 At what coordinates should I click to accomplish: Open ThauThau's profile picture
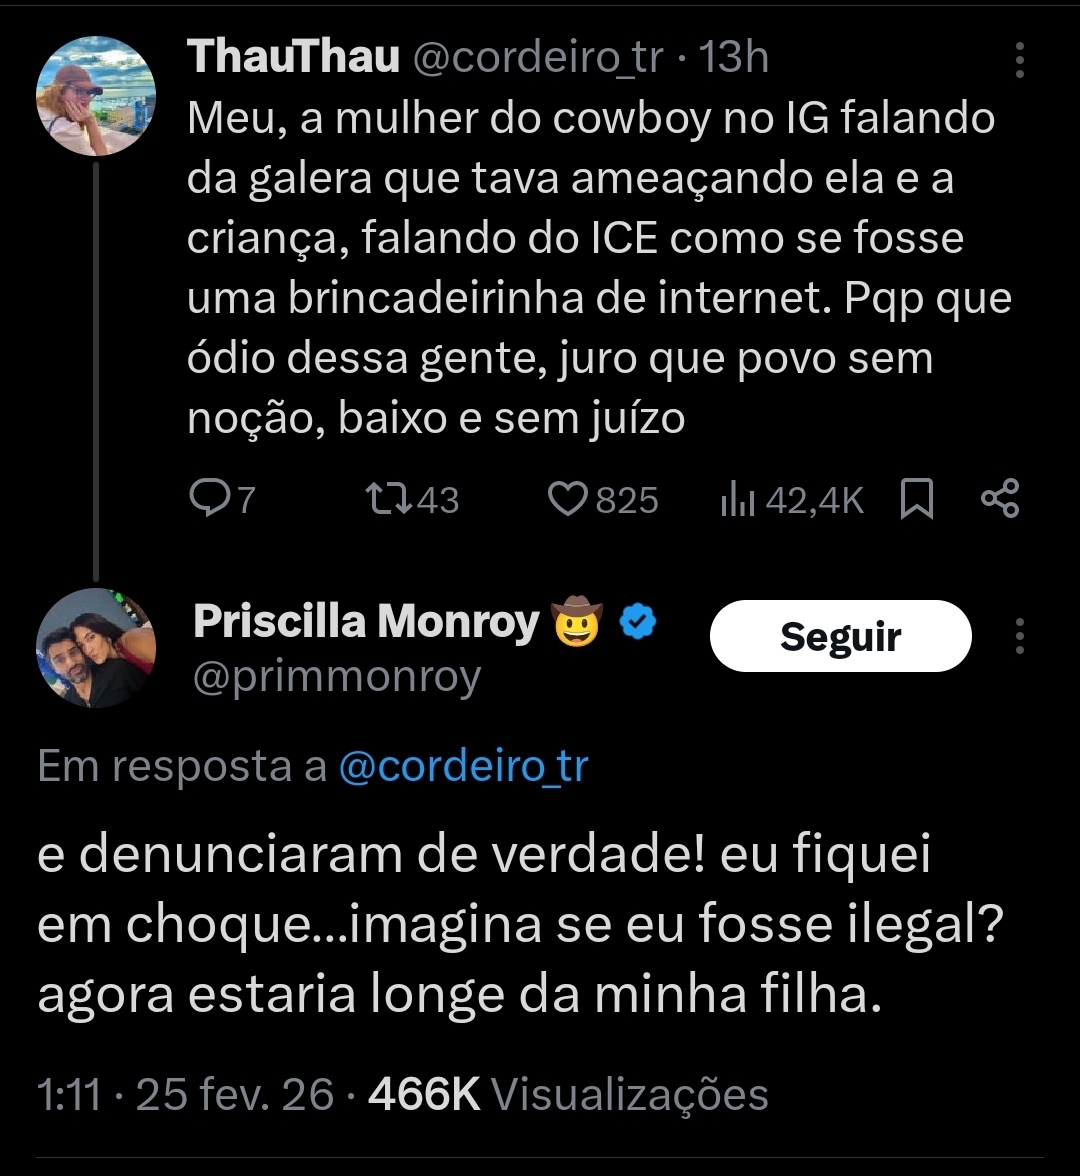tap(96, 97)
